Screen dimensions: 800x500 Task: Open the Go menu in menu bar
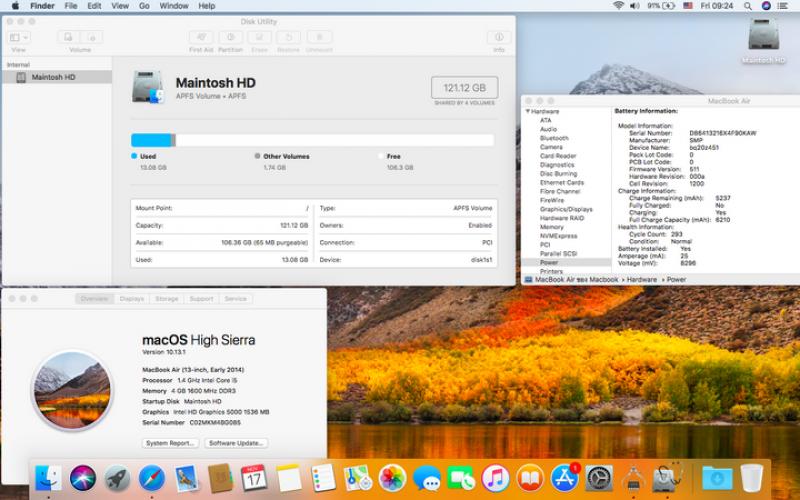click(144, 6)
